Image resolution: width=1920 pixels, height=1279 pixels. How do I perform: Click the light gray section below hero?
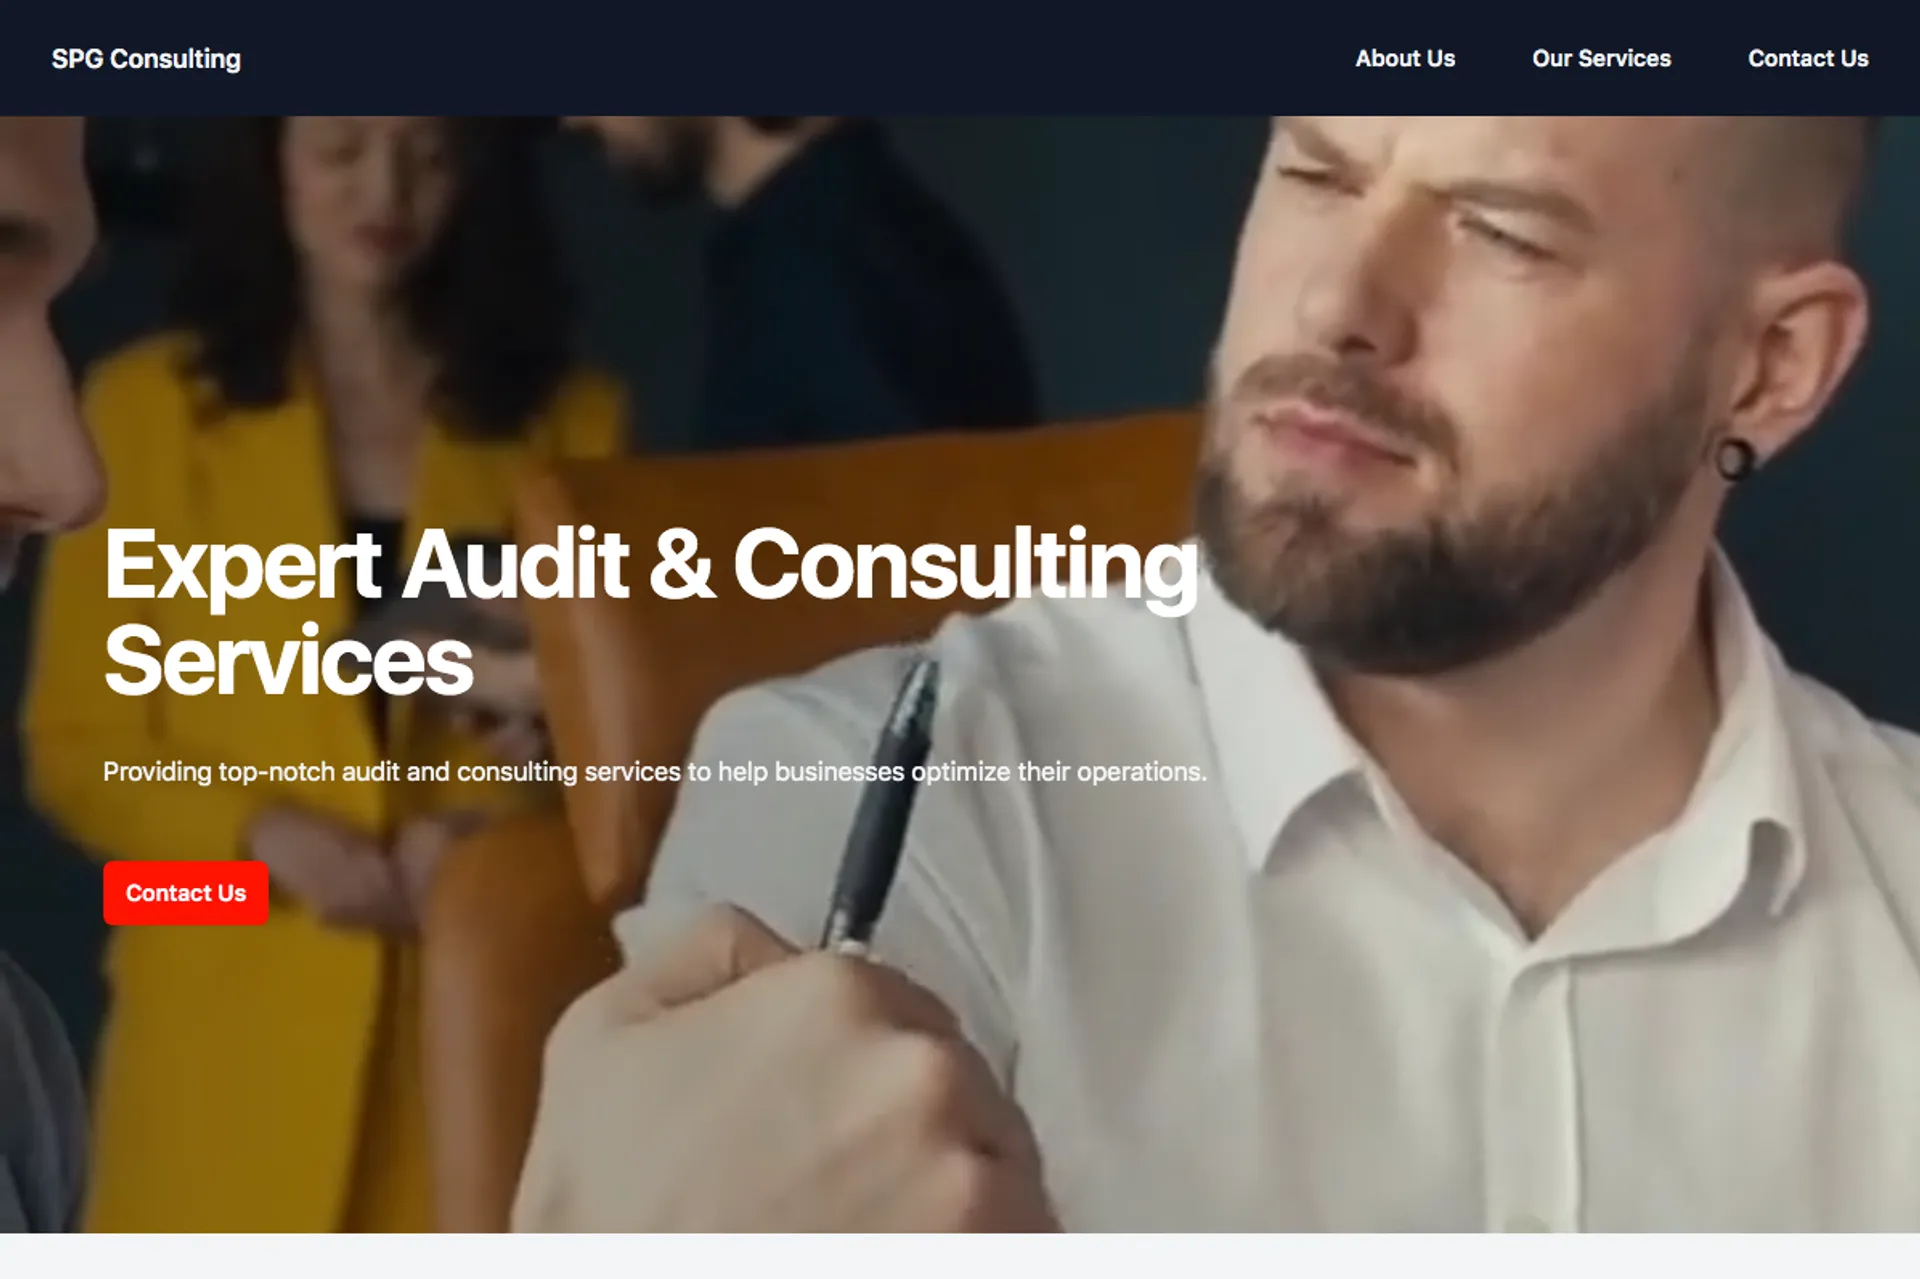(x=960, y=1256)
